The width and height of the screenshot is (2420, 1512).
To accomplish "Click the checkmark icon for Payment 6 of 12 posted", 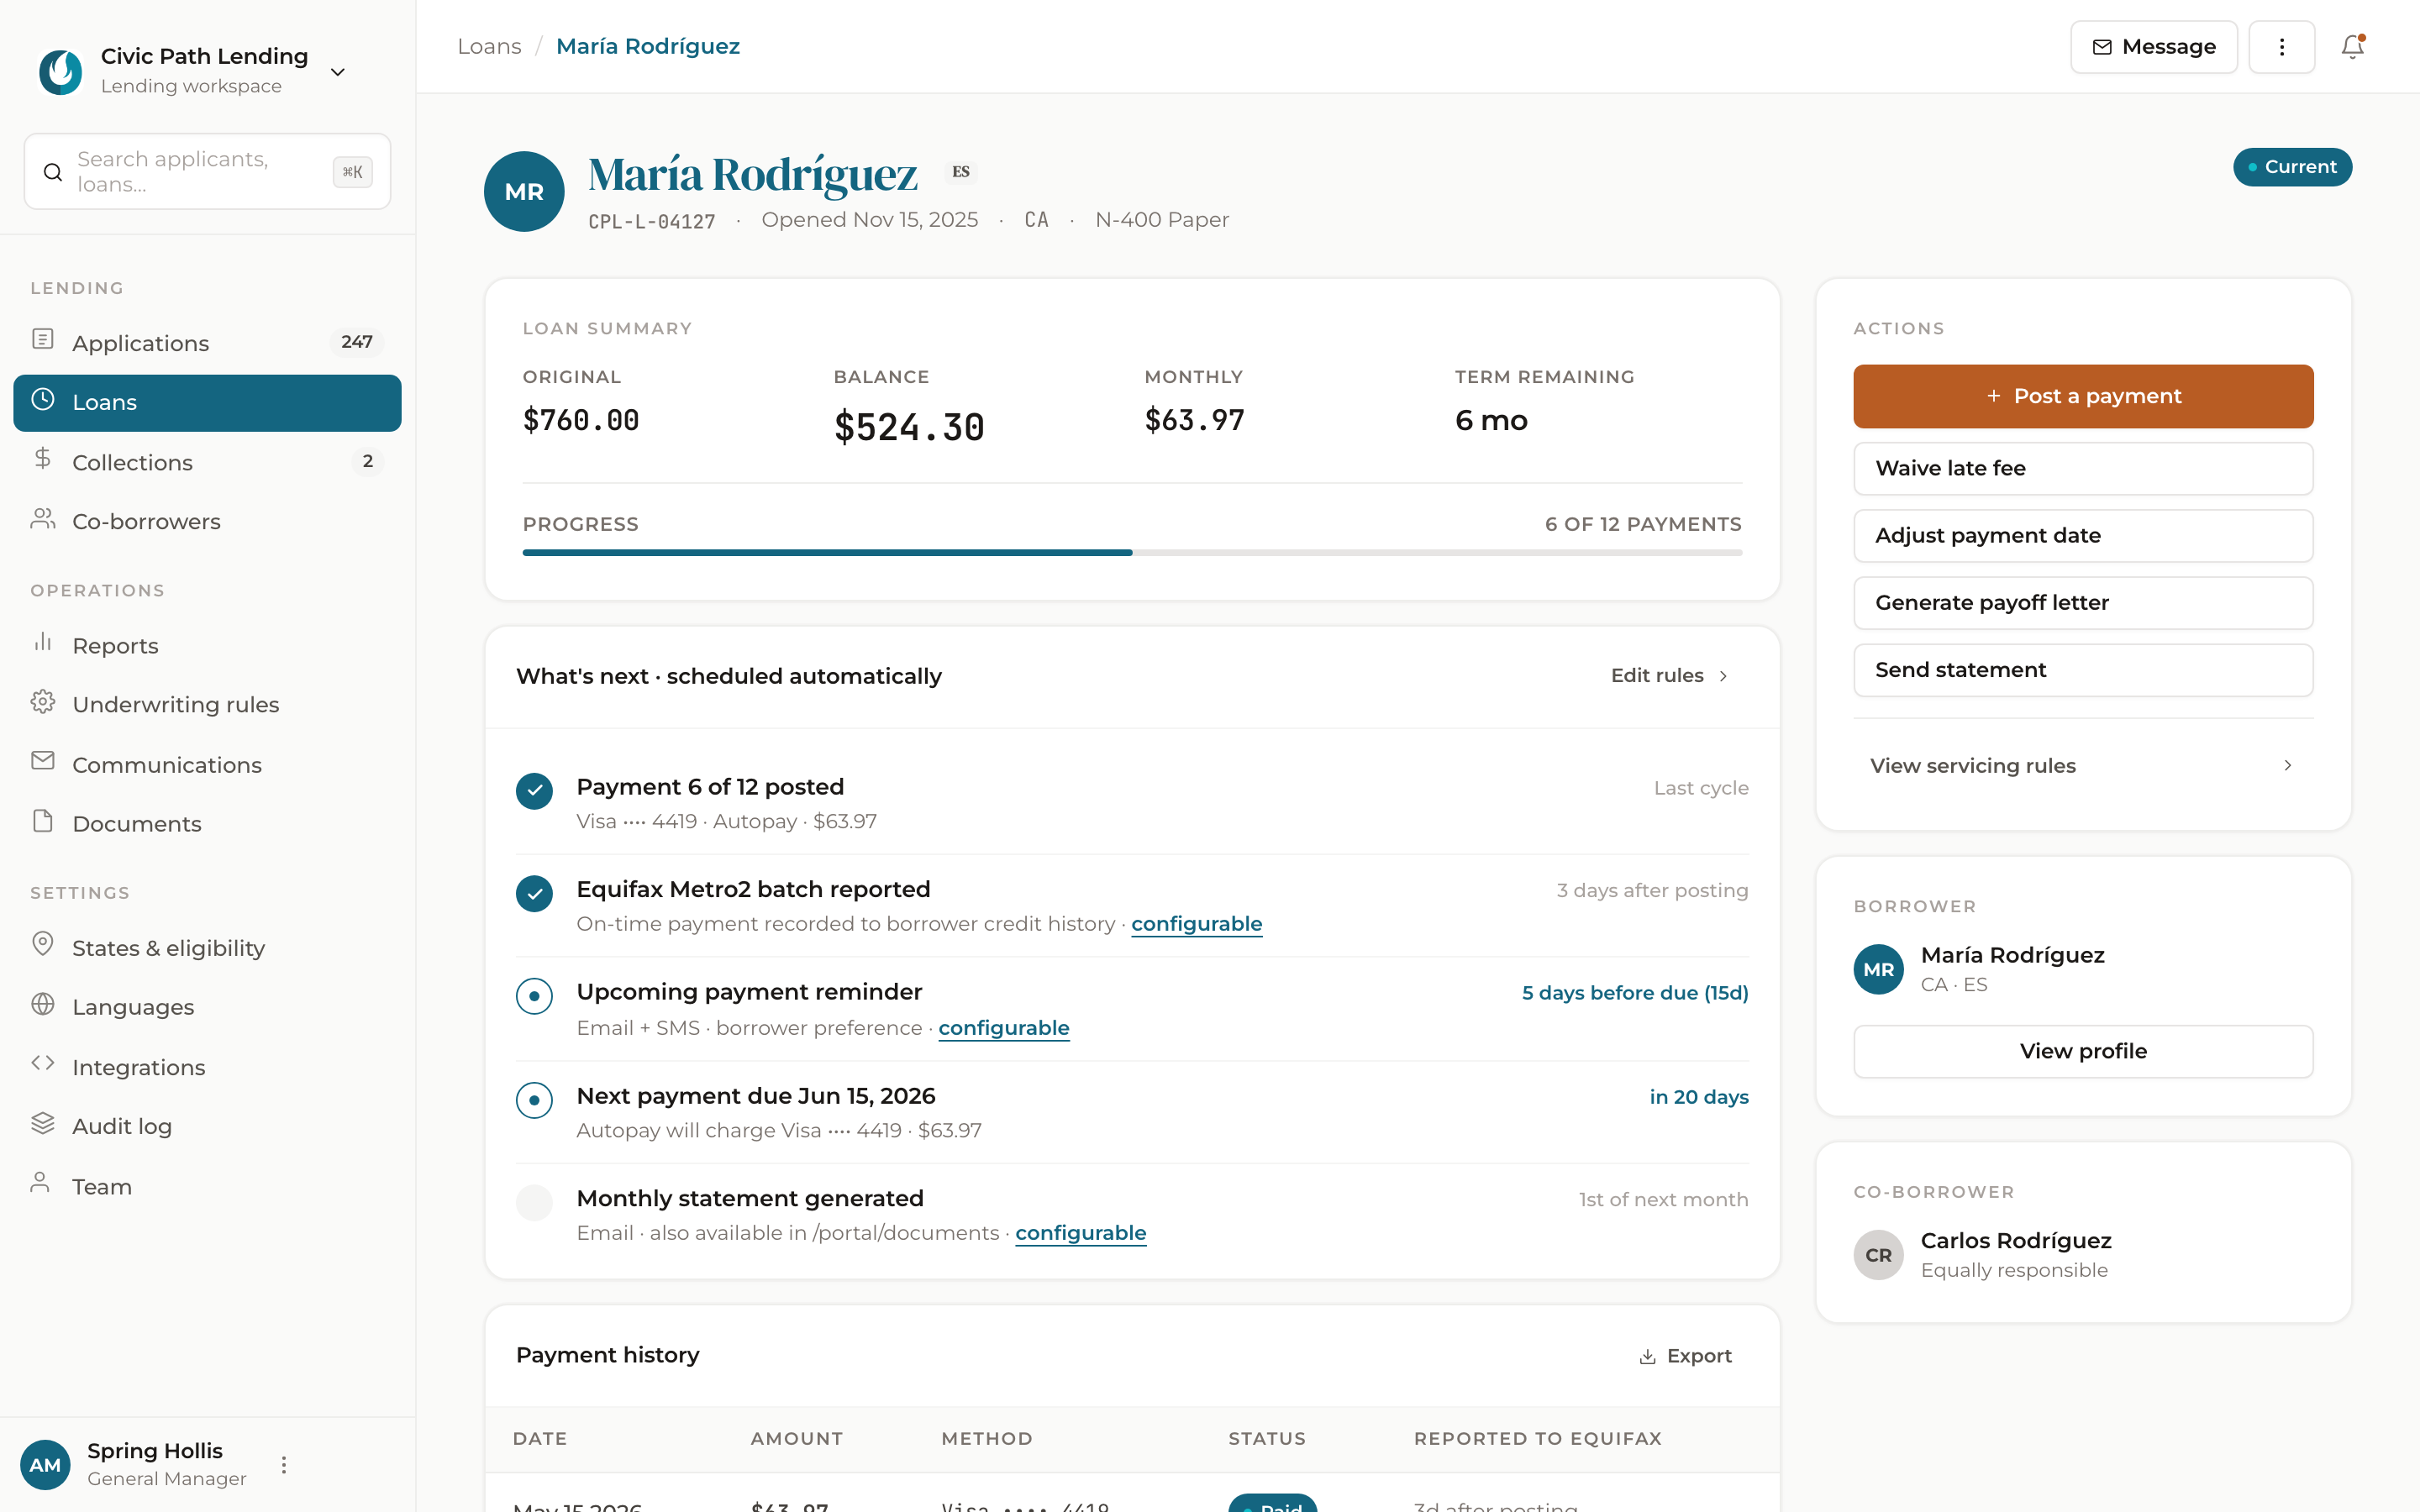I will pyautogui.click(x=534, y=791).
